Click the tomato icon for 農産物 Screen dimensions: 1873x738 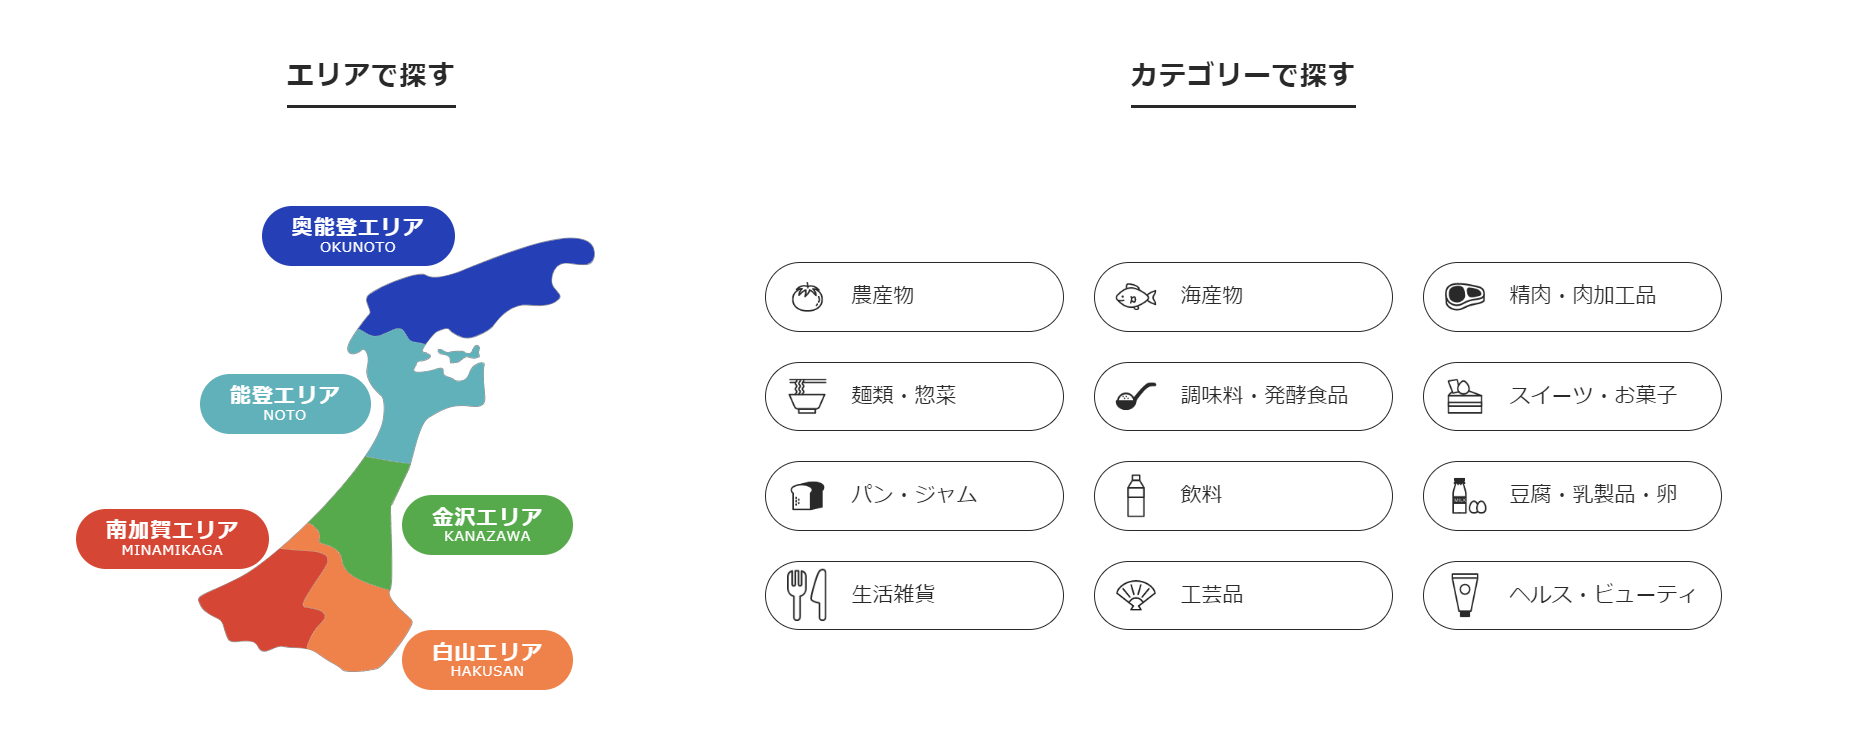807,297
